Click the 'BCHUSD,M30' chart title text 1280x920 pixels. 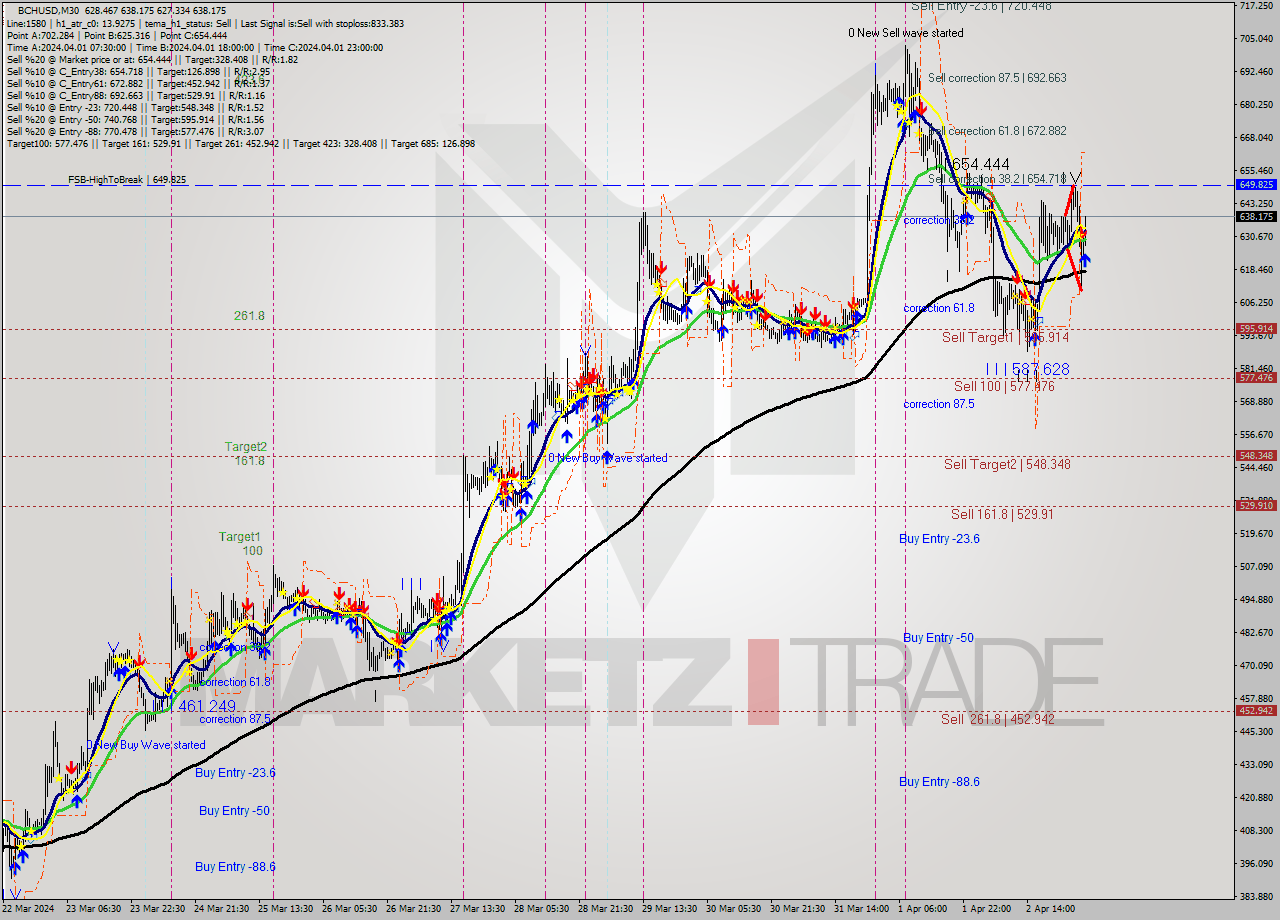pos(46,10)
